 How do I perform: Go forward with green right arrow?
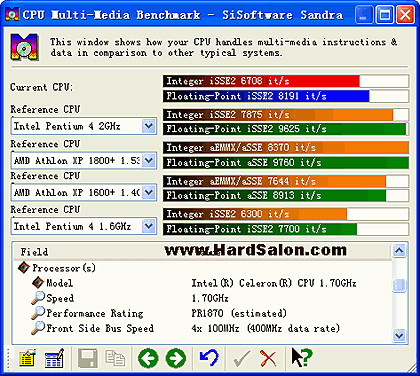[x=176, y=358]
